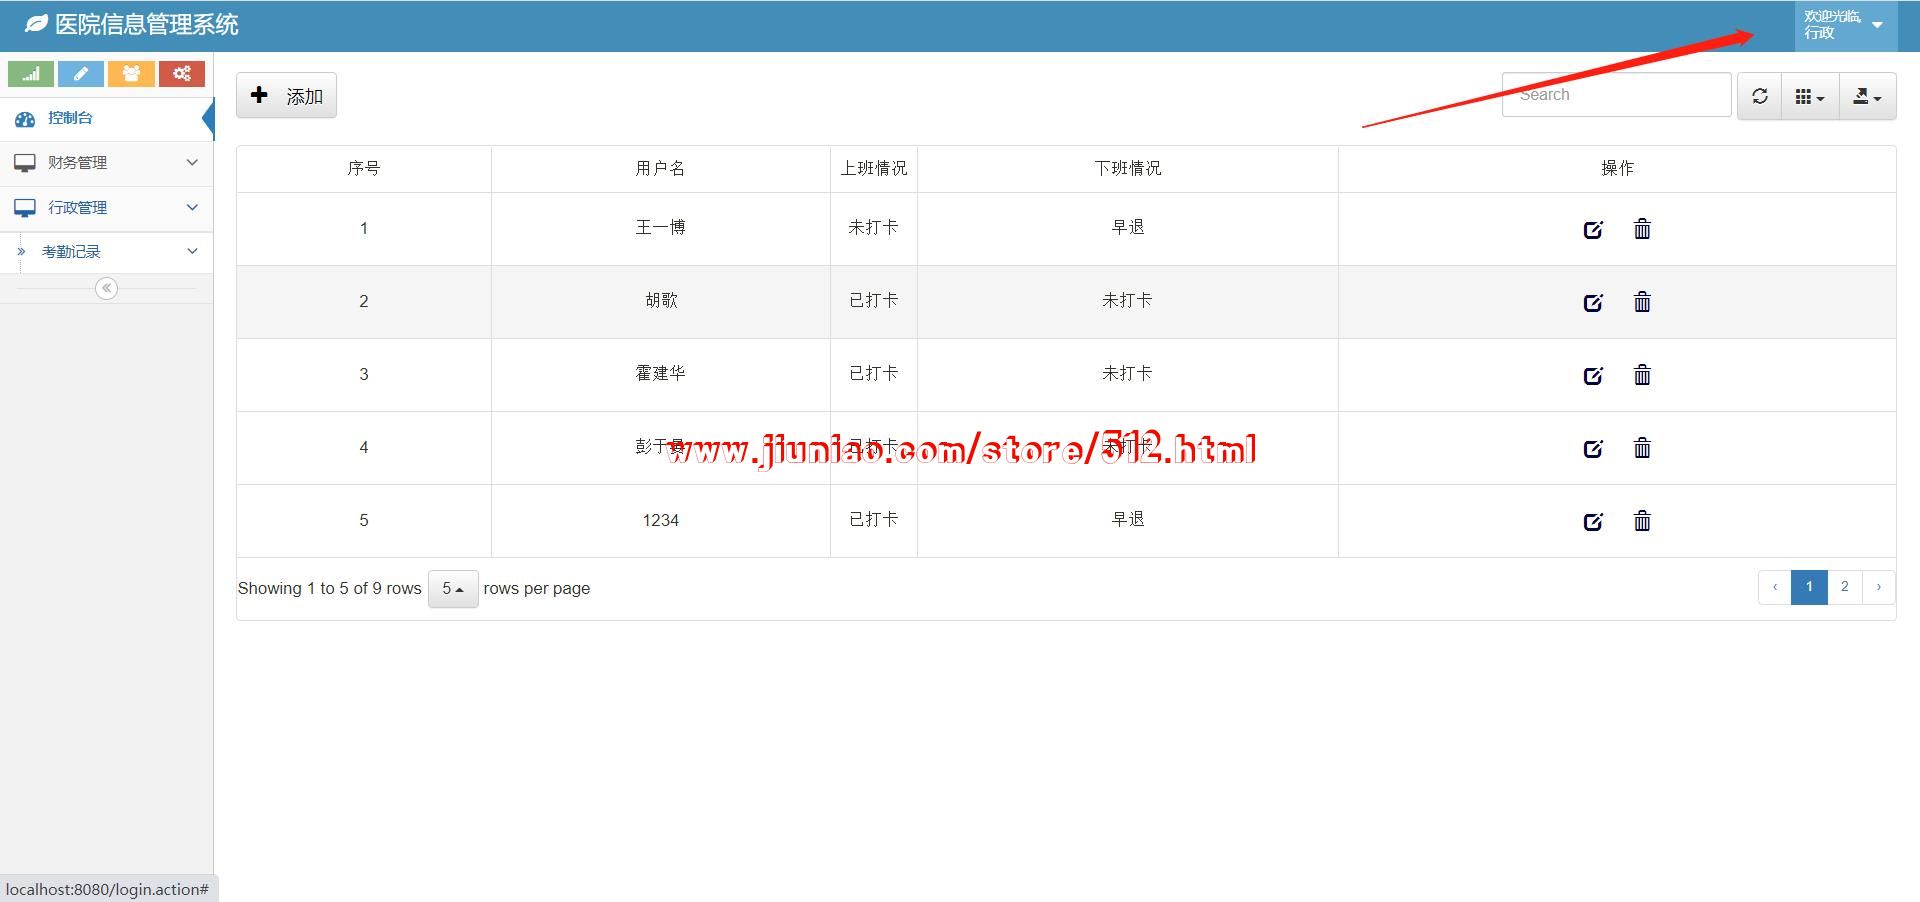Select page 1 in pagination
The image size is (1920, 902).
[x=1809, y=587]
